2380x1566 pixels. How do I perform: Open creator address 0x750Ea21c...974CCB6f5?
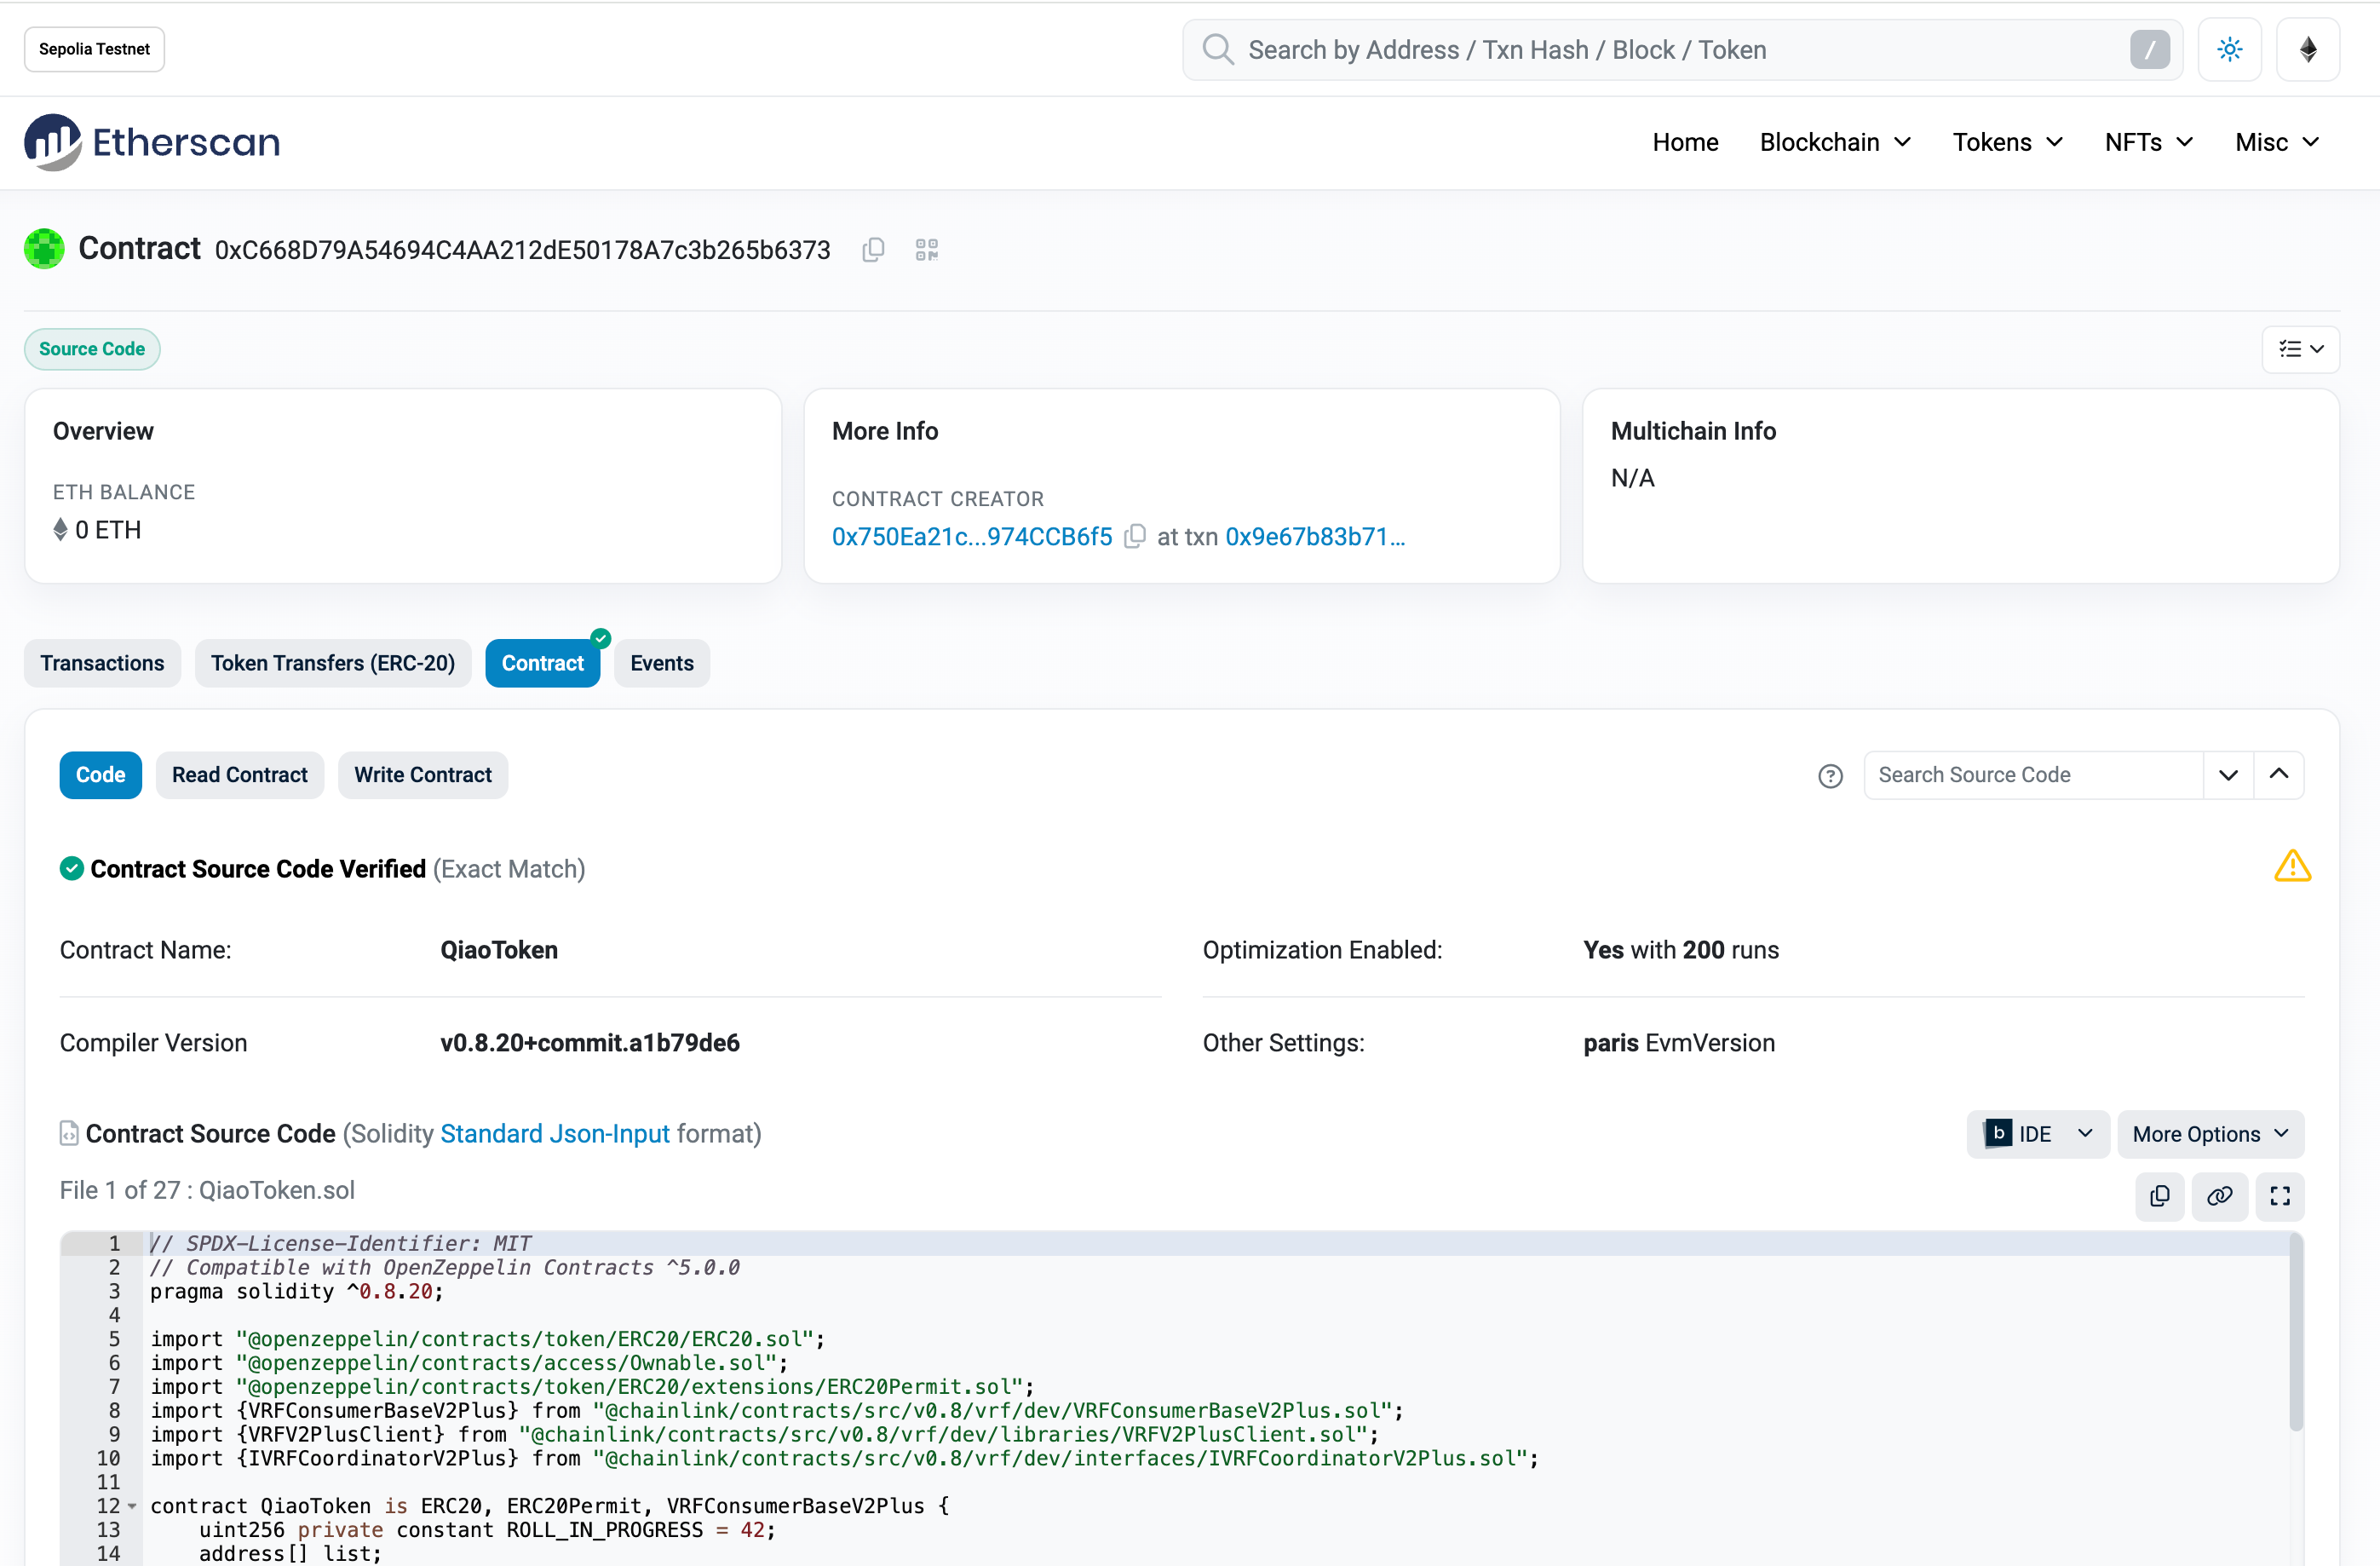coord(972,537)
